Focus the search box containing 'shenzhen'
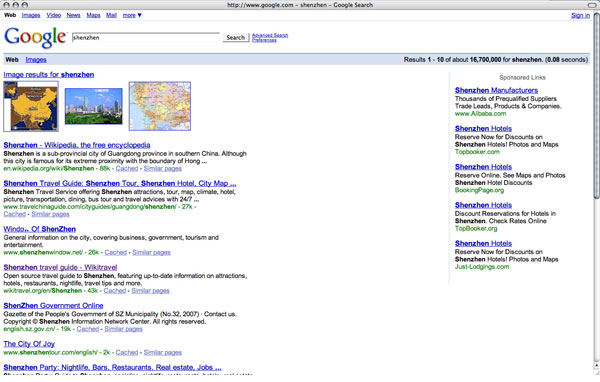Viewport: 600px width, 382px height. click(146, 38)
